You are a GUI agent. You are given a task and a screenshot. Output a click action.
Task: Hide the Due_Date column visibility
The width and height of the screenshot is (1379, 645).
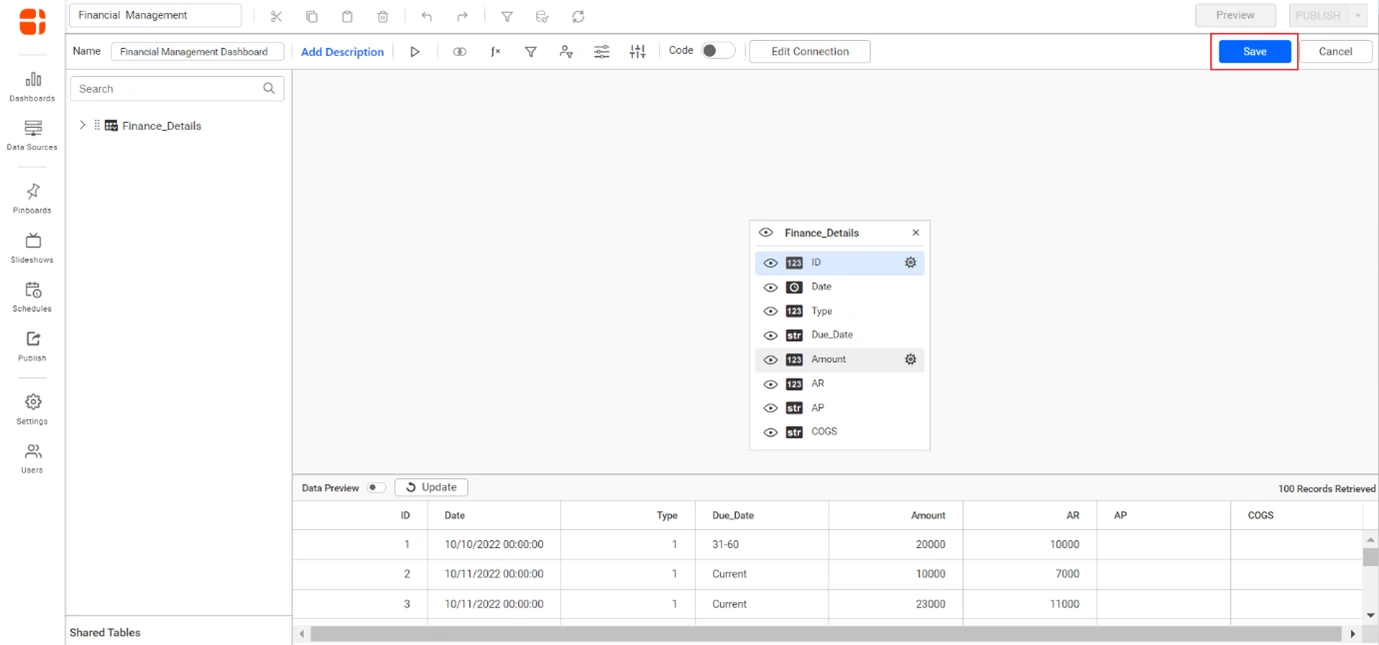coord(770,334)
